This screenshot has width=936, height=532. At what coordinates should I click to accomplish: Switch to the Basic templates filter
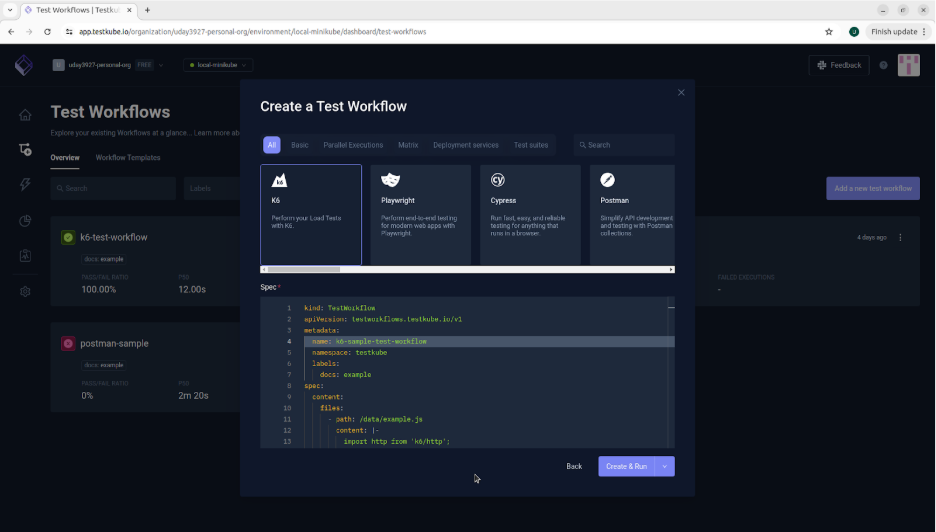(x=300, y=145)
